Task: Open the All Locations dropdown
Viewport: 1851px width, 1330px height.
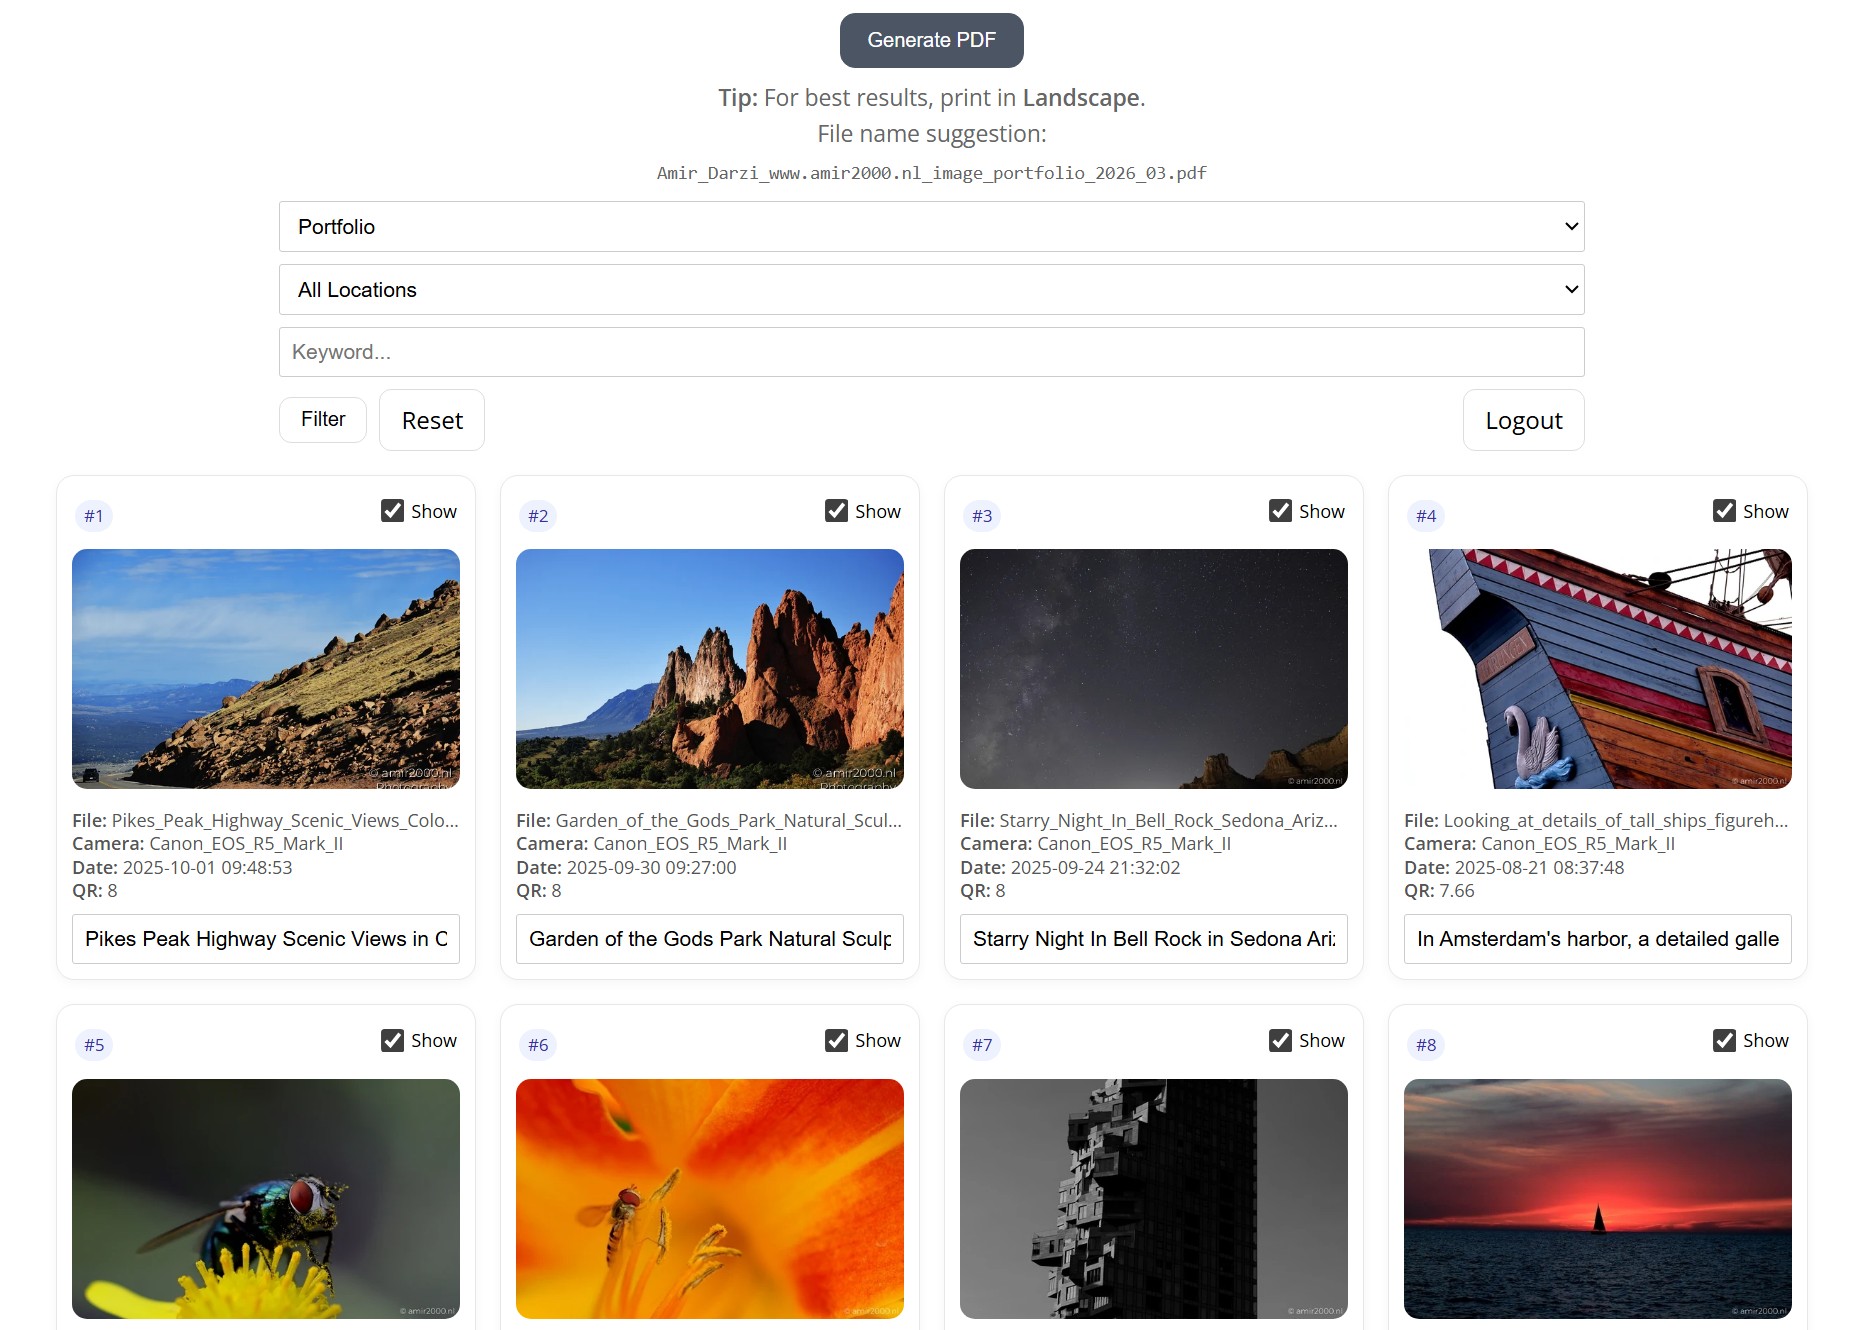Action: [930, 289]
